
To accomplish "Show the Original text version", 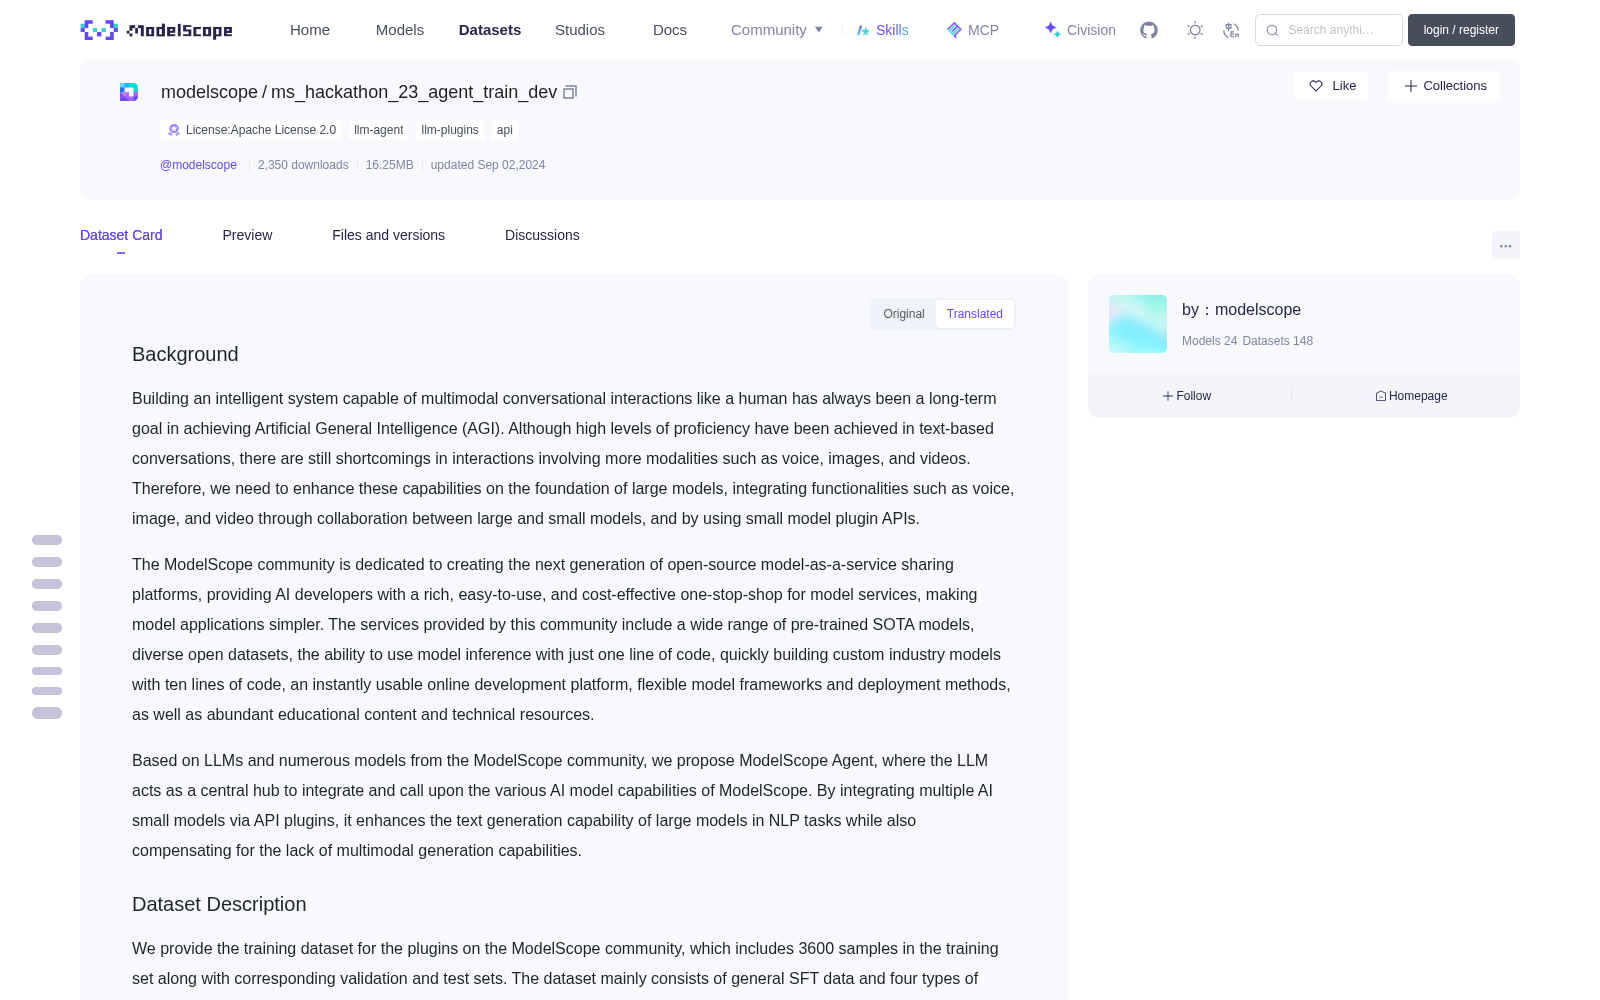I will (904, 314).
